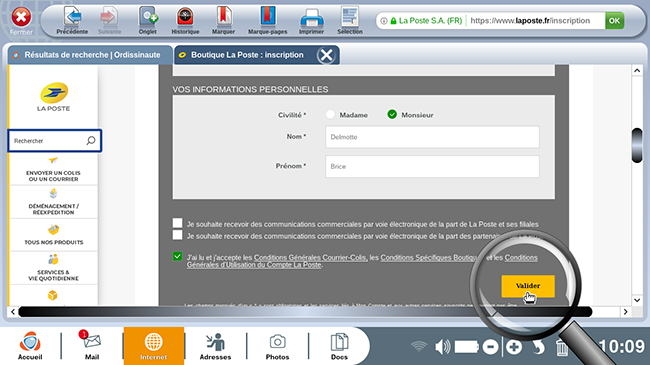The image size is (650, 365).
Task: Open Mail with one notification
Action: pyautogui.click(x=92, y=346)
